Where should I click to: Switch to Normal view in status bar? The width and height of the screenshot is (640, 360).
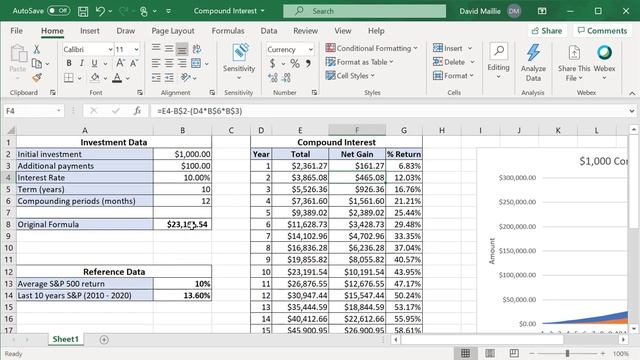pyautogui.click(x=465, y=353)
